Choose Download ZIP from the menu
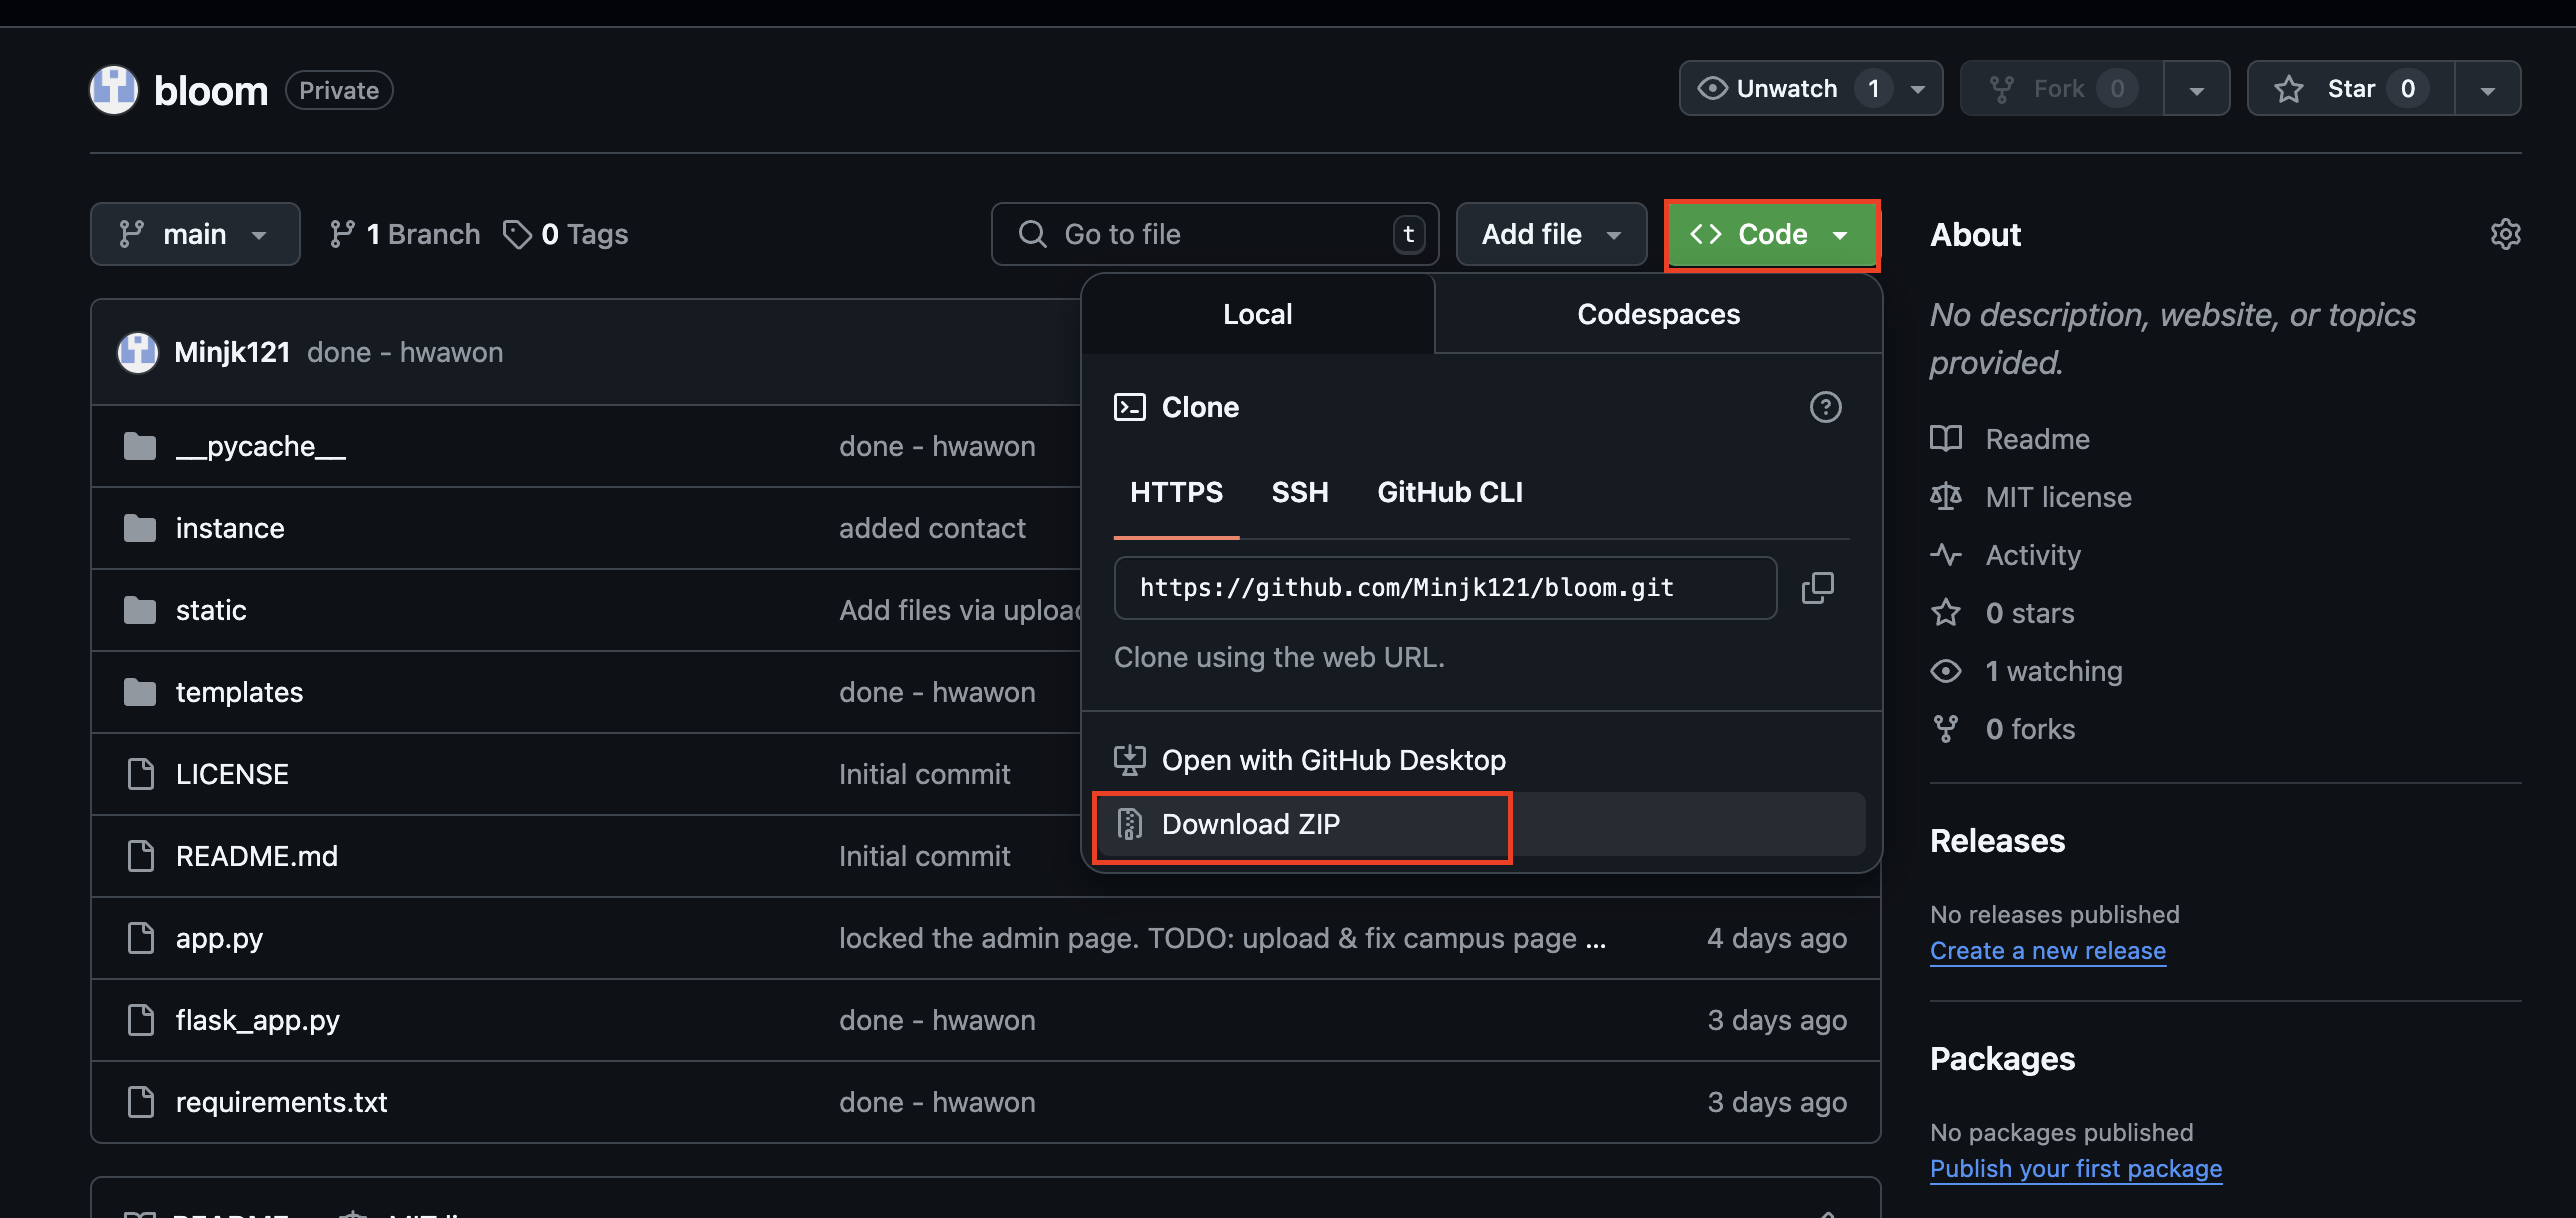 1250,824
